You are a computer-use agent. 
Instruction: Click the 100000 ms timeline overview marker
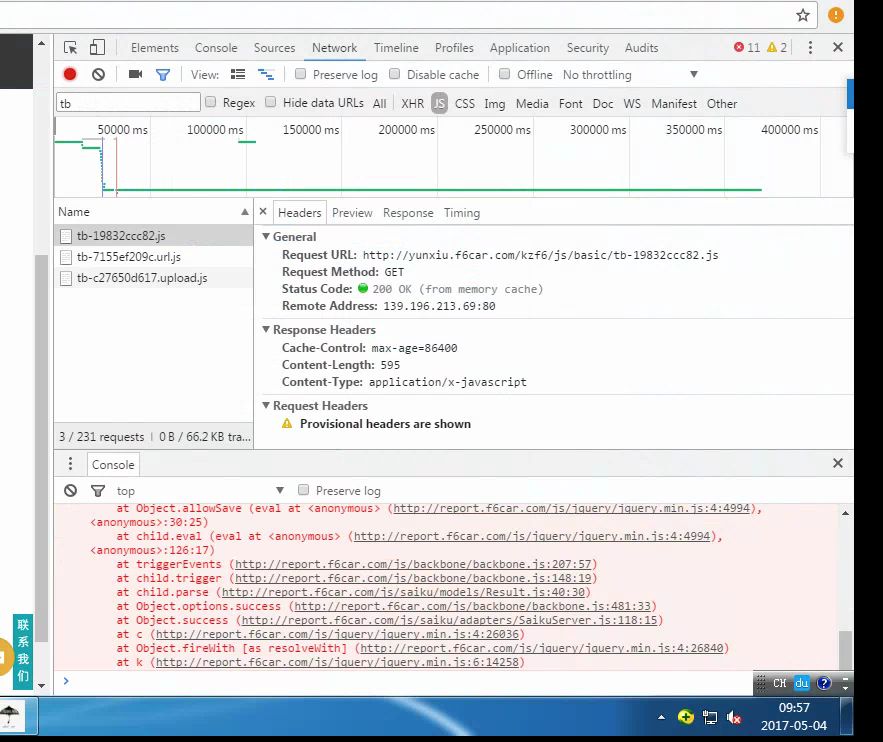(215, 129)
